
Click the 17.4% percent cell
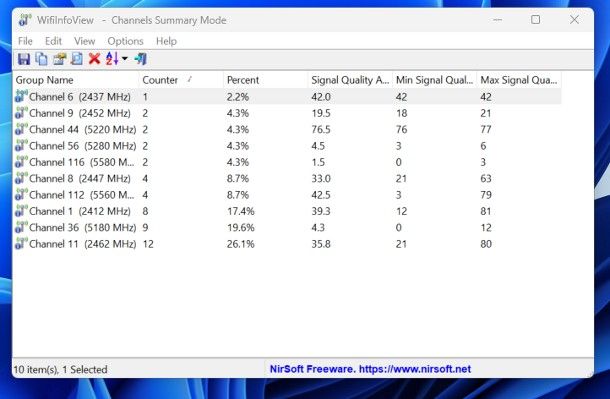(x=240, y=211)
